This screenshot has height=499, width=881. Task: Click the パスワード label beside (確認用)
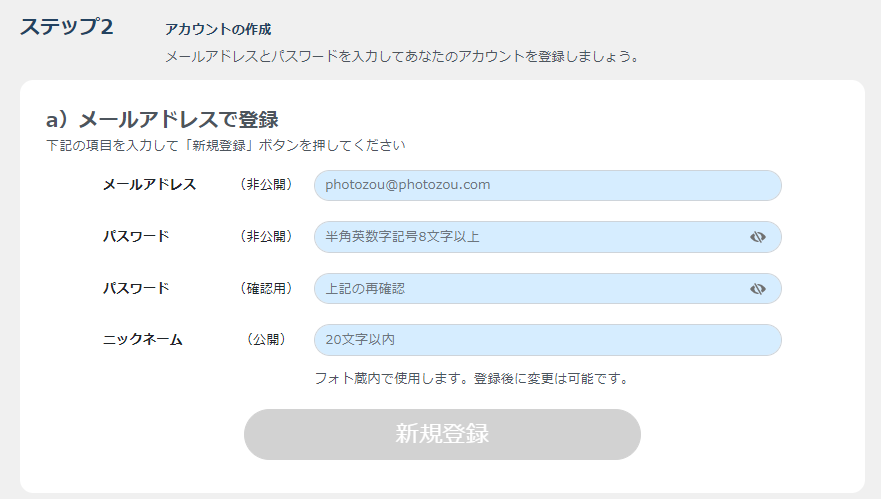pyautogui.click(x=136, y=288)
